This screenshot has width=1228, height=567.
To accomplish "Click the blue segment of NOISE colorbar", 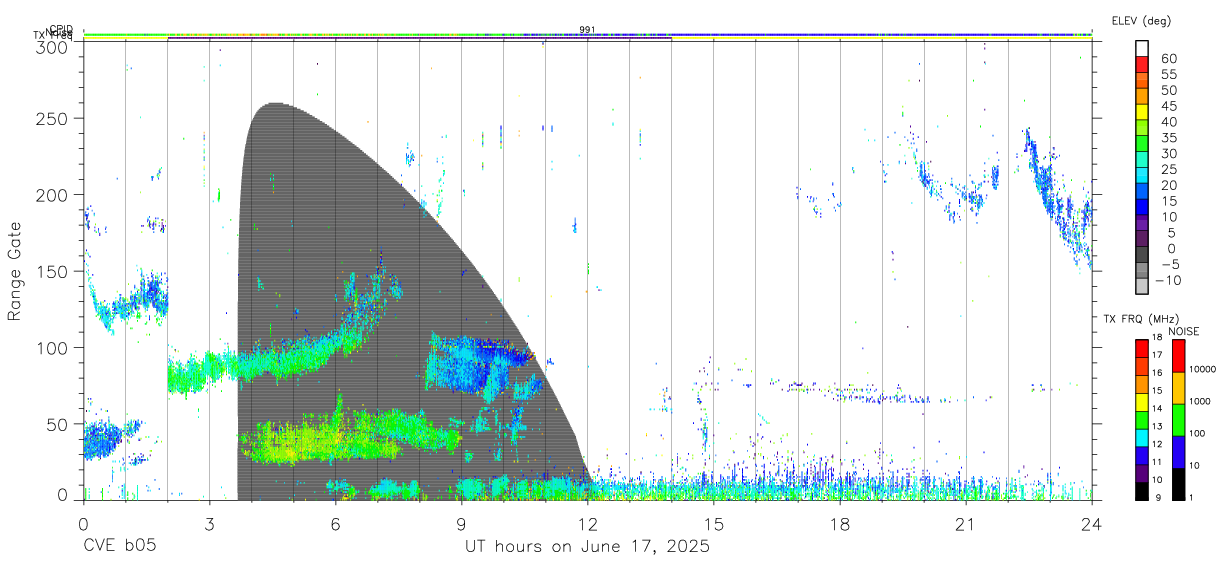I will [1178, 451].
